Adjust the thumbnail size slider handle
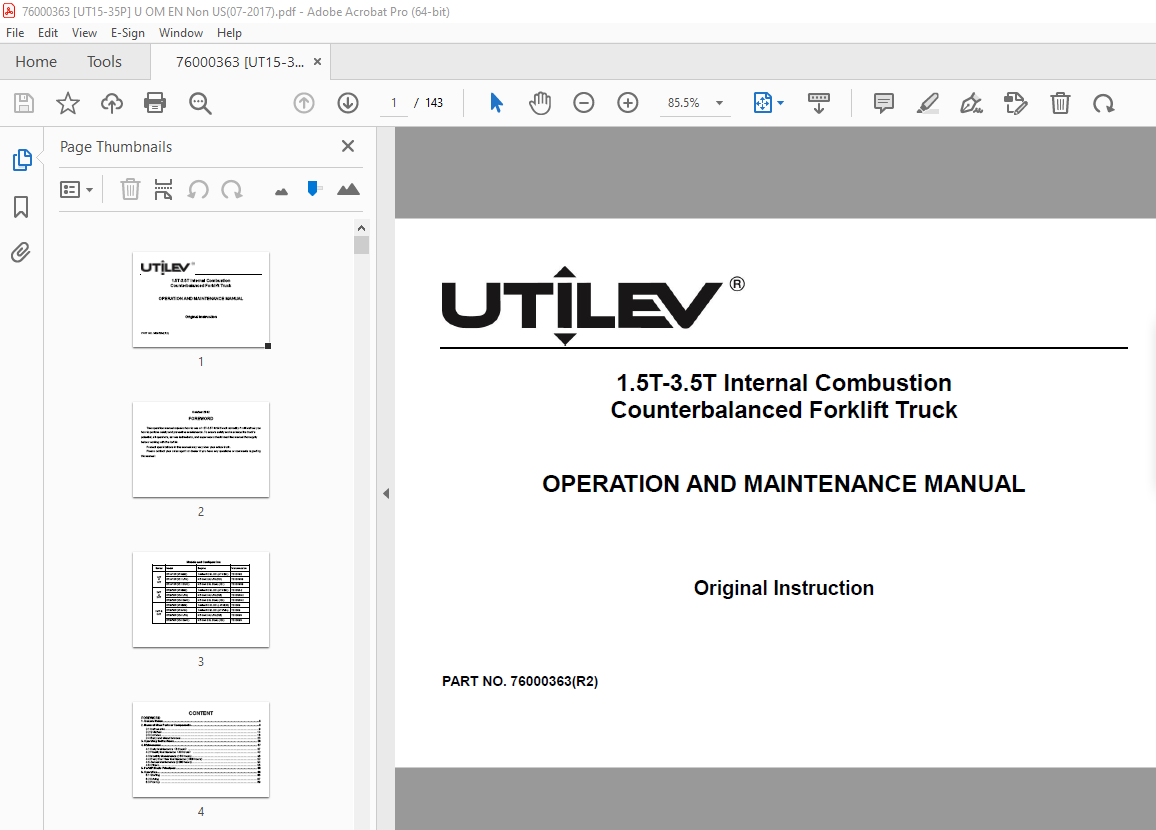The width and height of the screenshot is (1156, 830). tap(313, 189)
